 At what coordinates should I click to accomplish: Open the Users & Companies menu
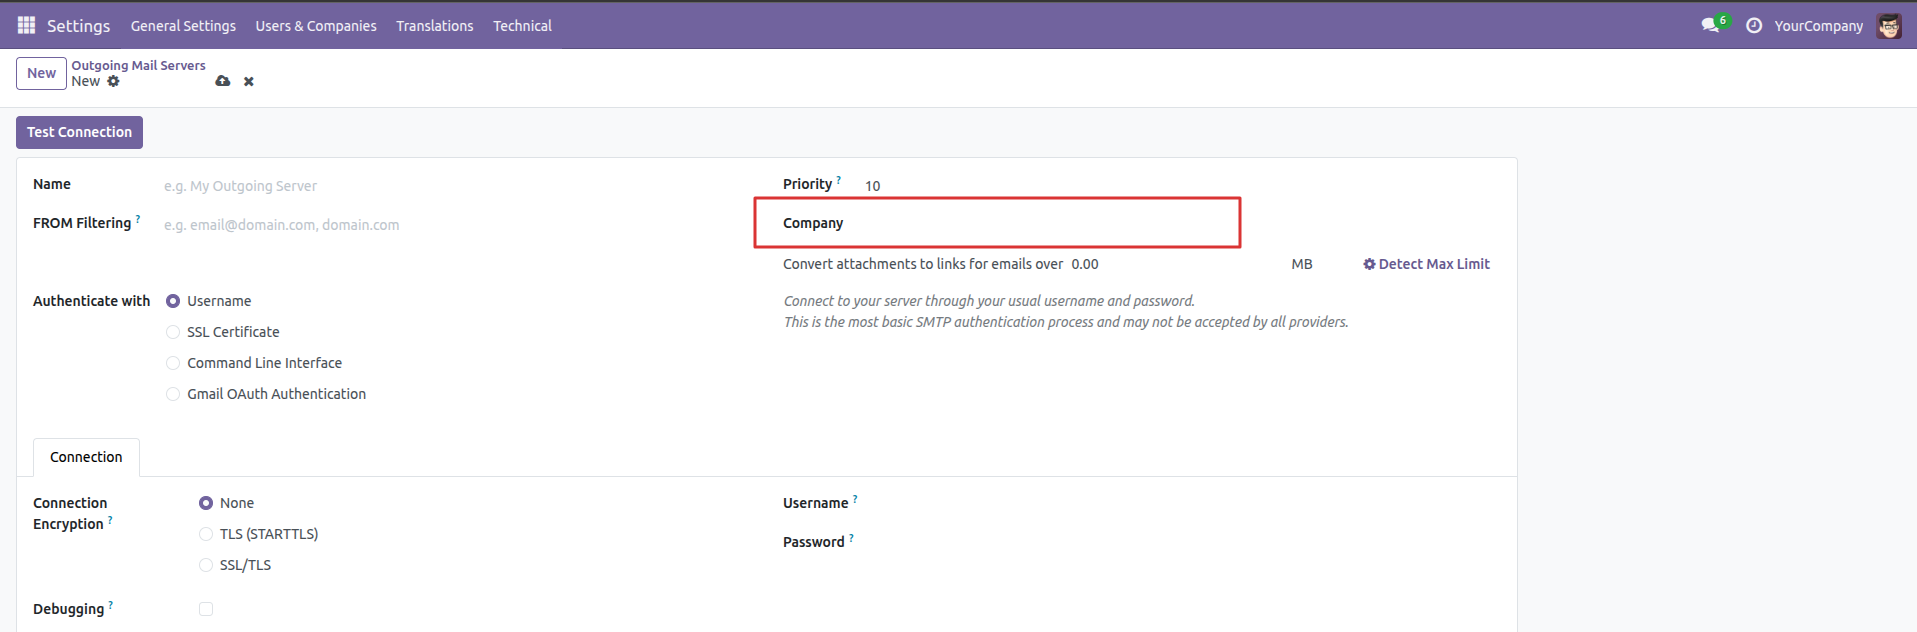point(316,26)
